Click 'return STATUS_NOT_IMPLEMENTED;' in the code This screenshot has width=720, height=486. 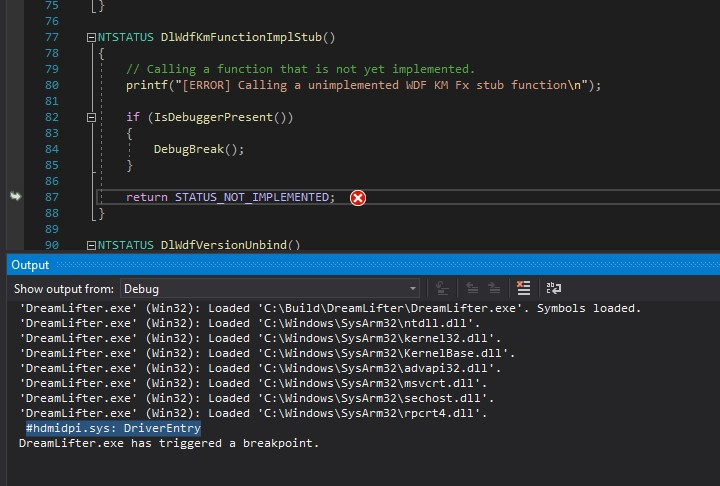231,197
